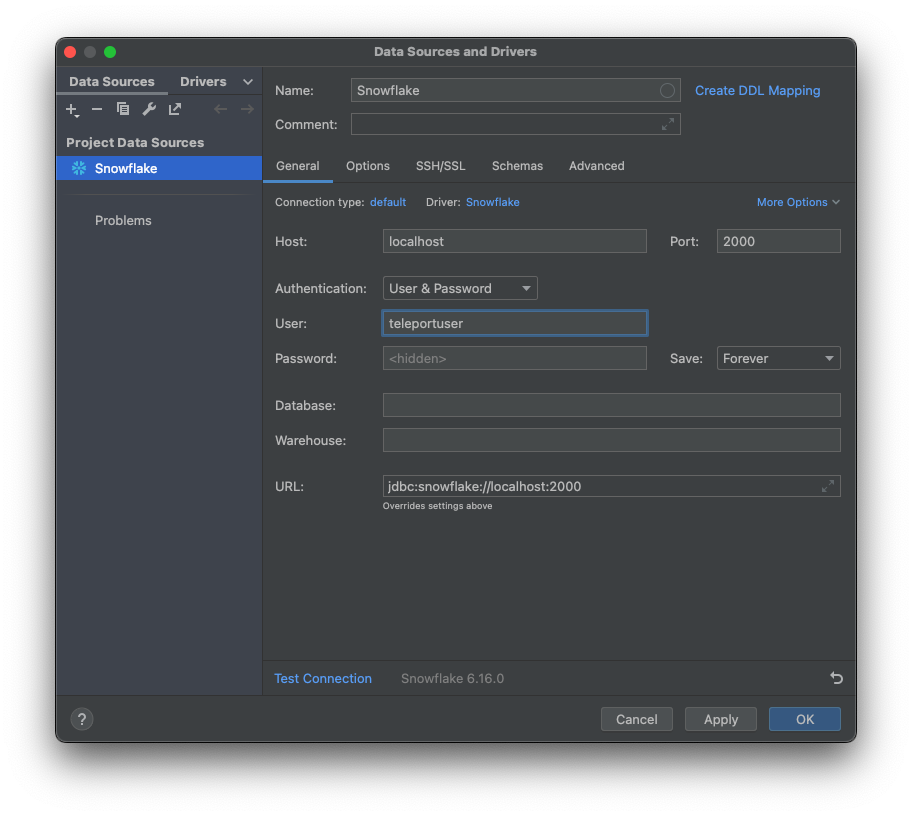Add a new data source with the plus icon

click(71, 109)
